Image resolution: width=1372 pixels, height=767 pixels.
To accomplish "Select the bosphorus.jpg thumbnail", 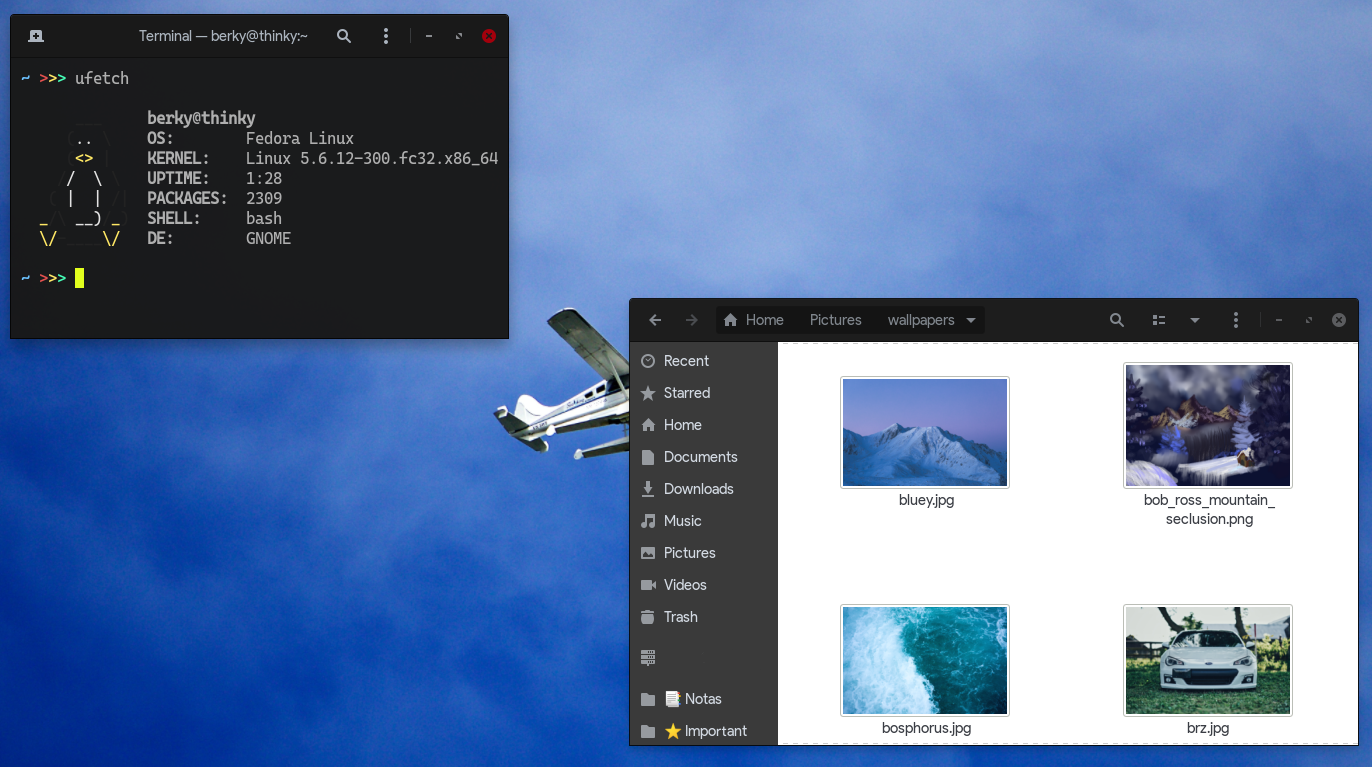I will click(x=925, y=660).
